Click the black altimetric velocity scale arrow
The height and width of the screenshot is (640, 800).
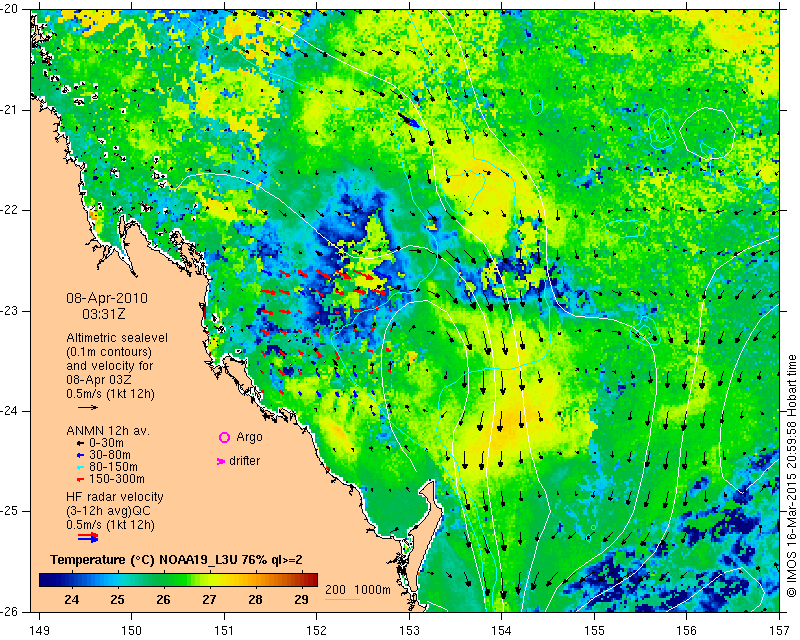click(x=88, y=407)
